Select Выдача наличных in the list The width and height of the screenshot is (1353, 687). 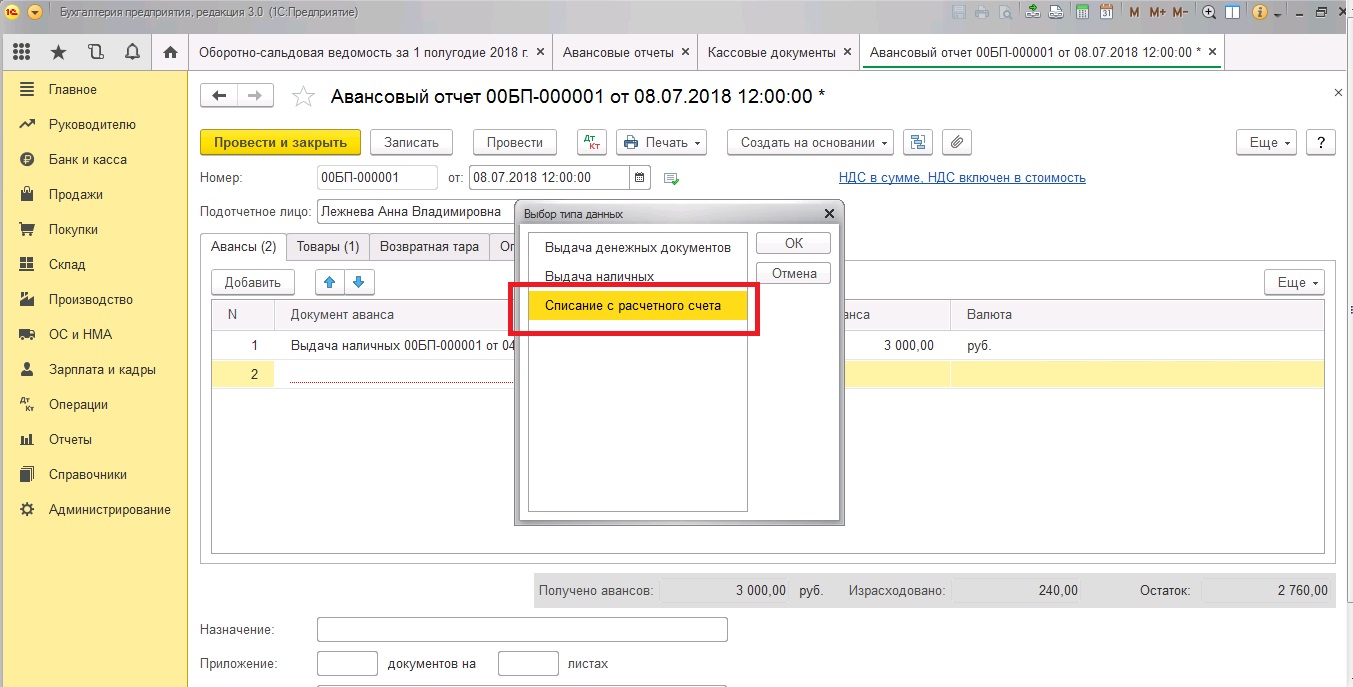[599, 276]
